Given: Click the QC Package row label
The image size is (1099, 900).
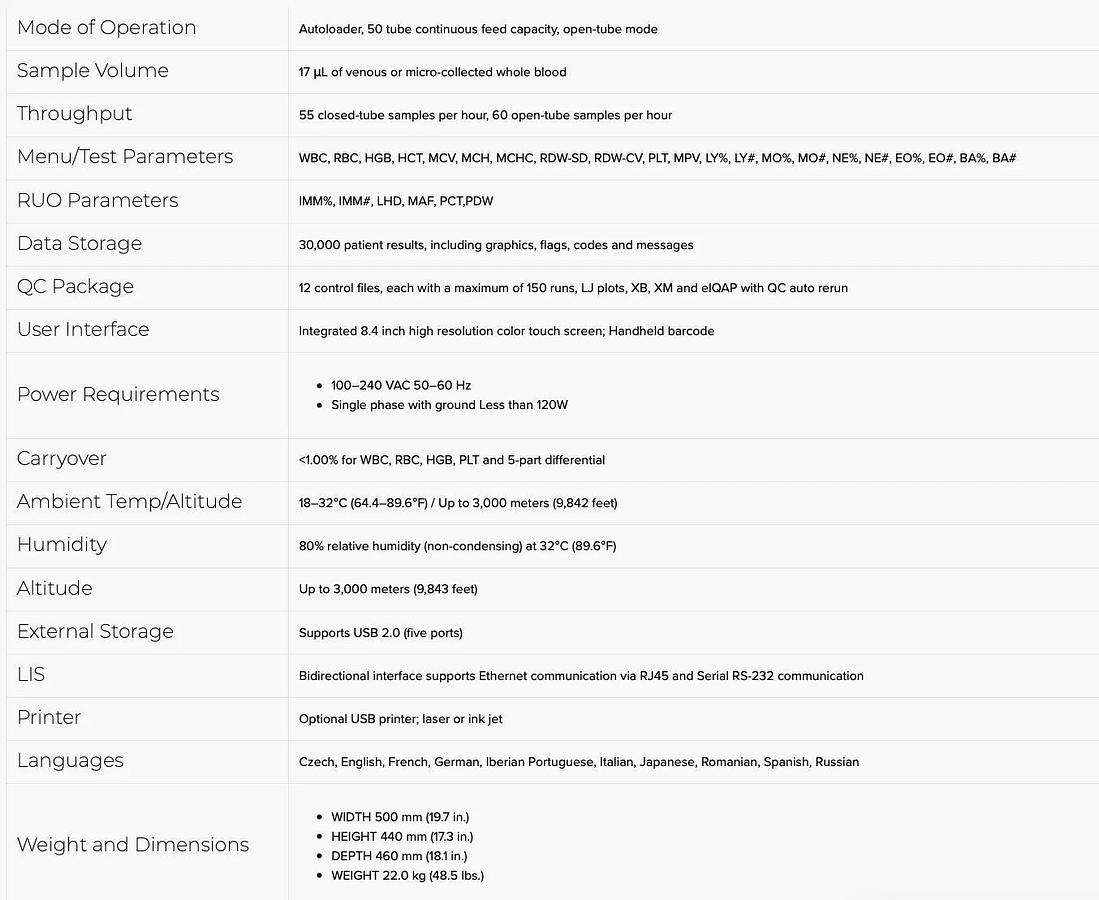Looking at the screenshot, I should pos(75,287).
